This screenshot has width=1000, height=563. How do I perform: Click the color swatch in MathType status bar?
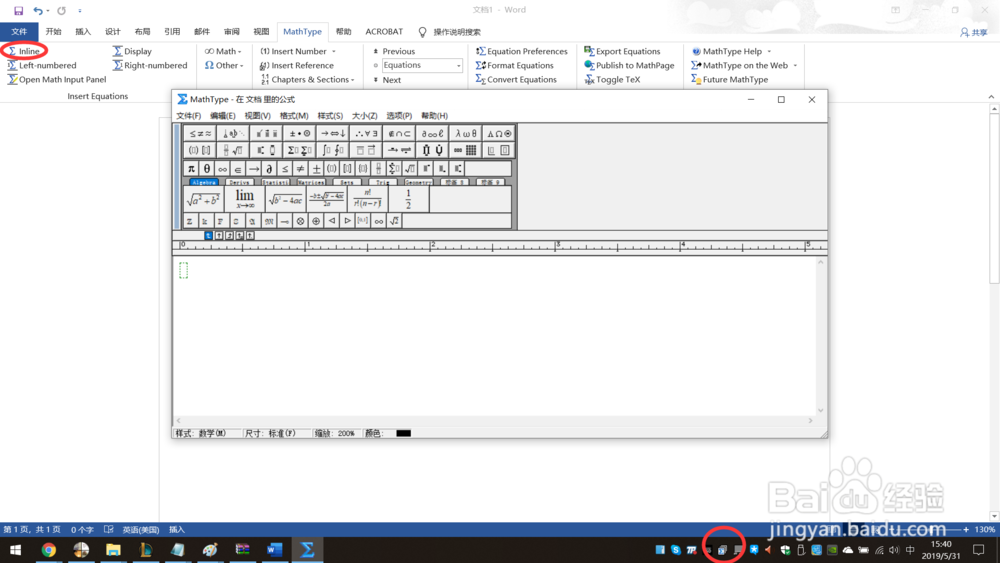[403, 433]
